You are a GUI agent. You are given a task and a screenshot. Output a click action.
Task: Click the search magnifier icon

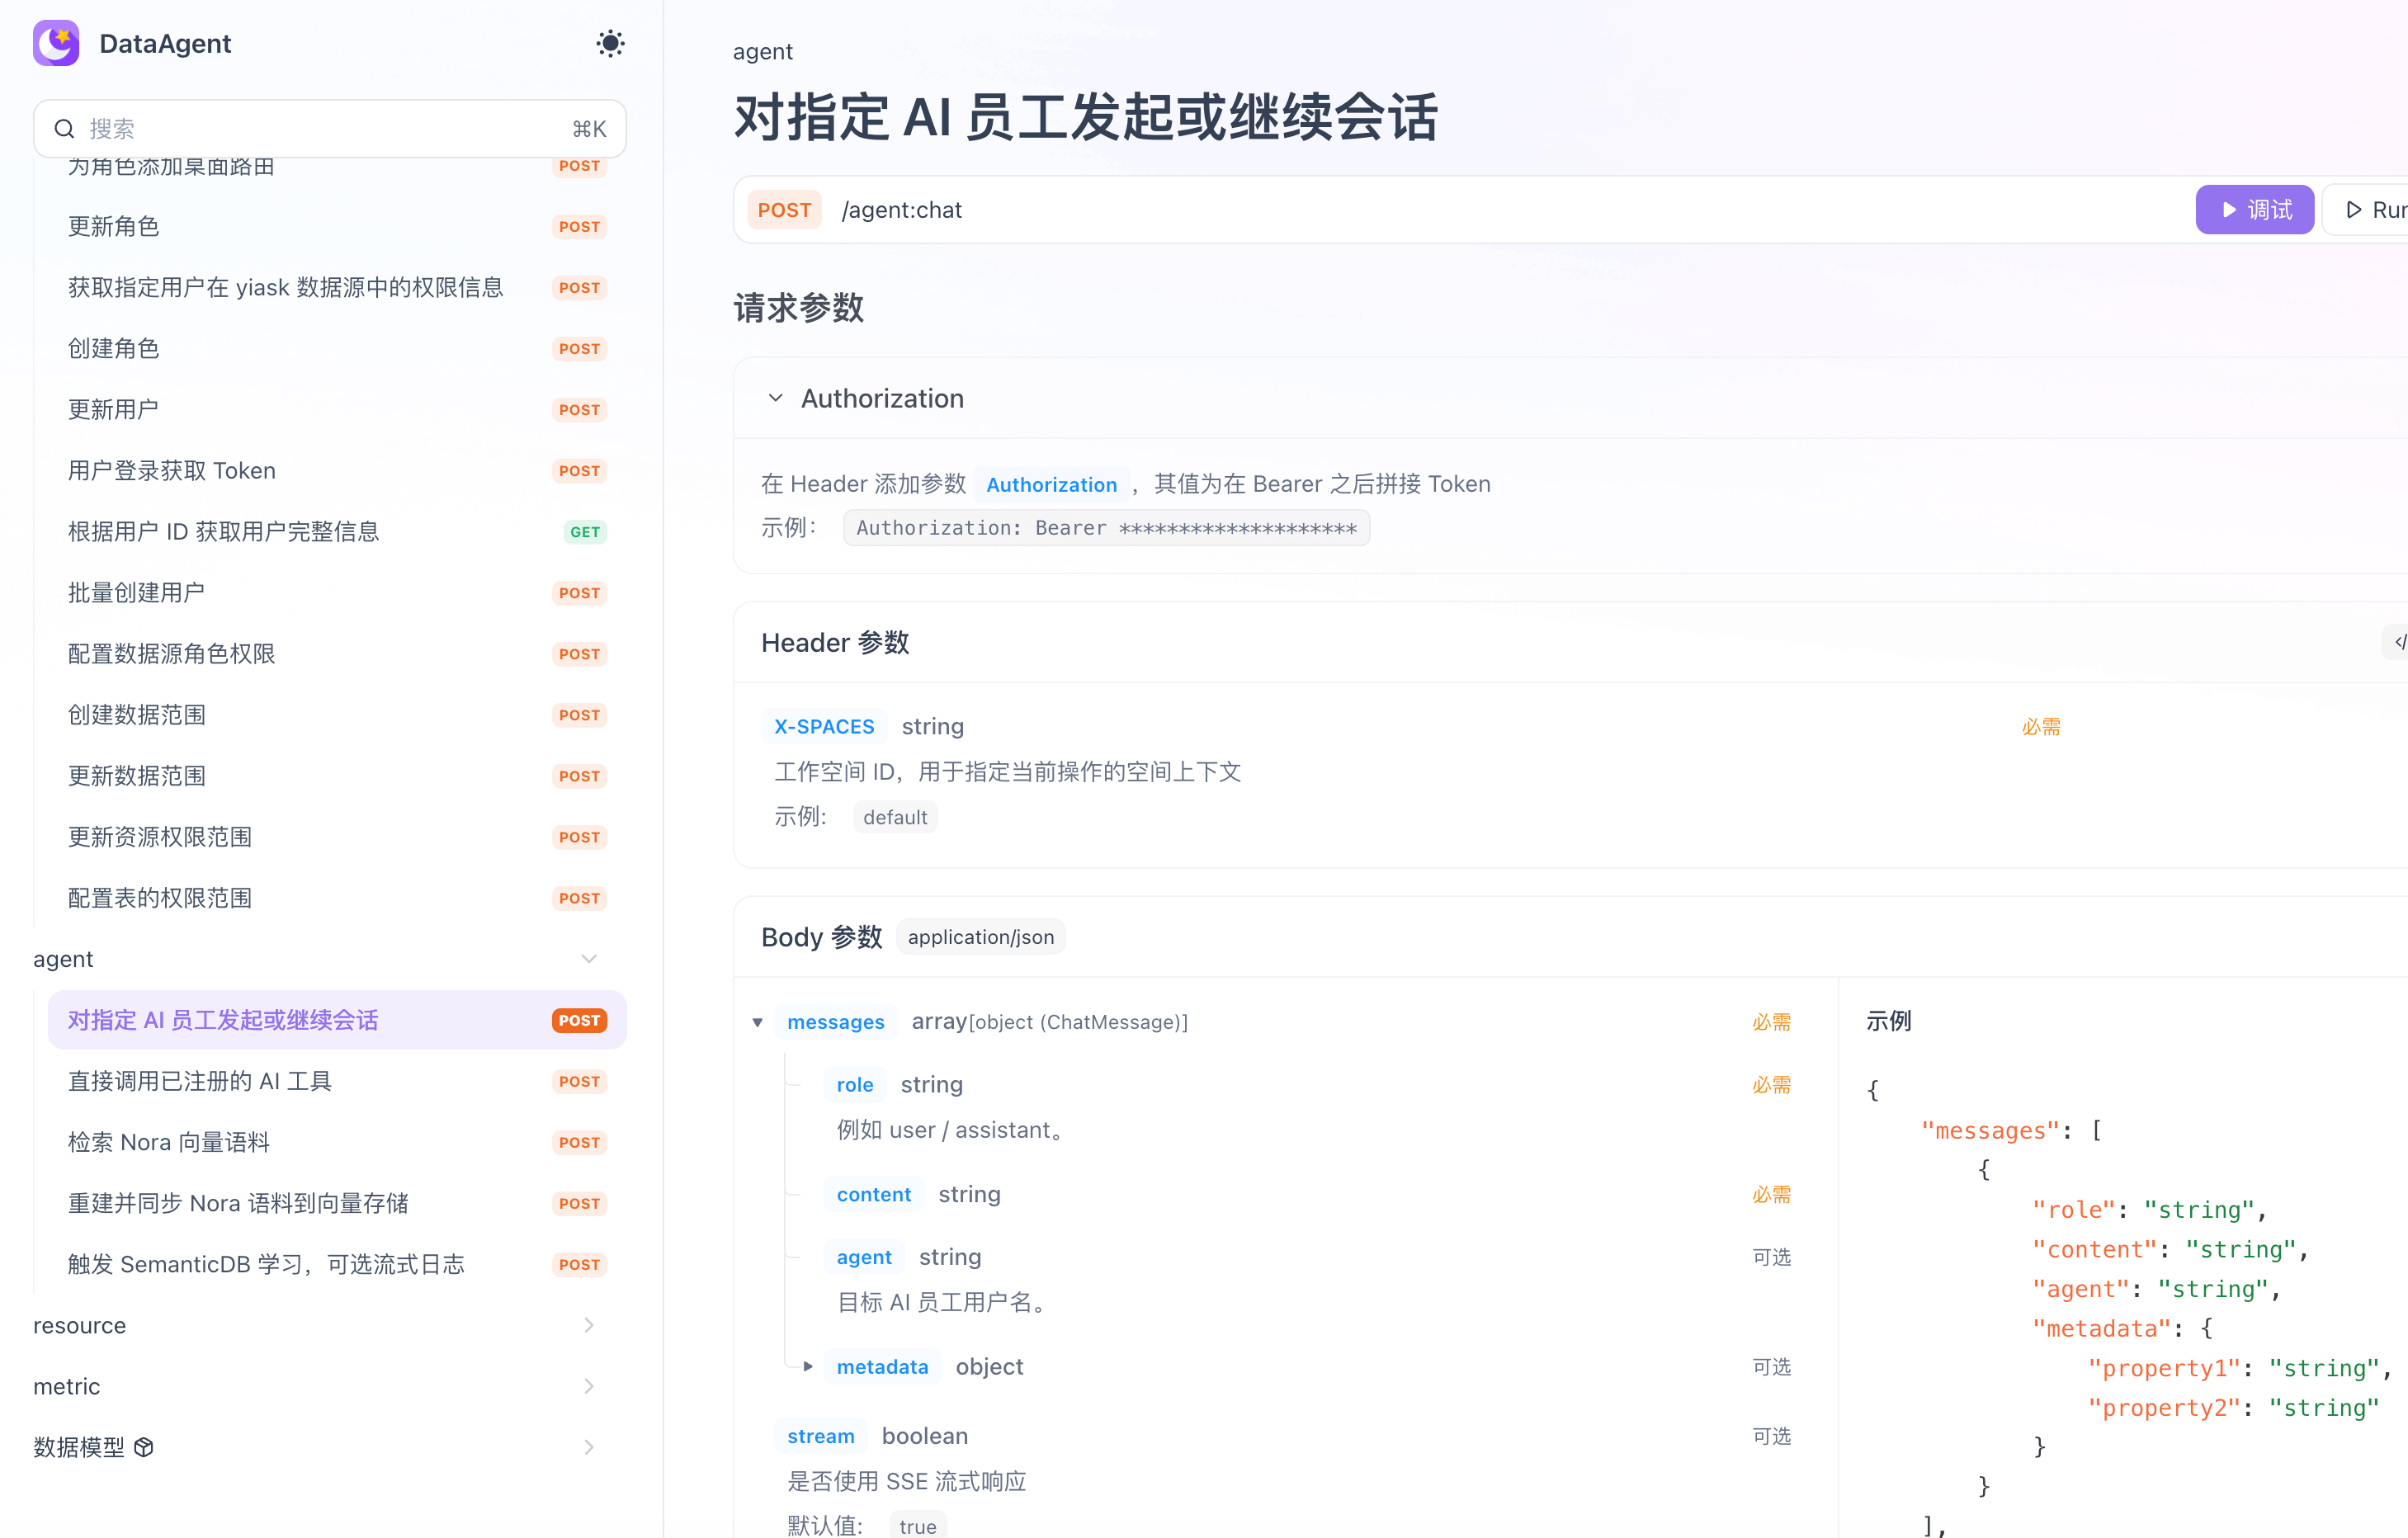pos(64,129)
